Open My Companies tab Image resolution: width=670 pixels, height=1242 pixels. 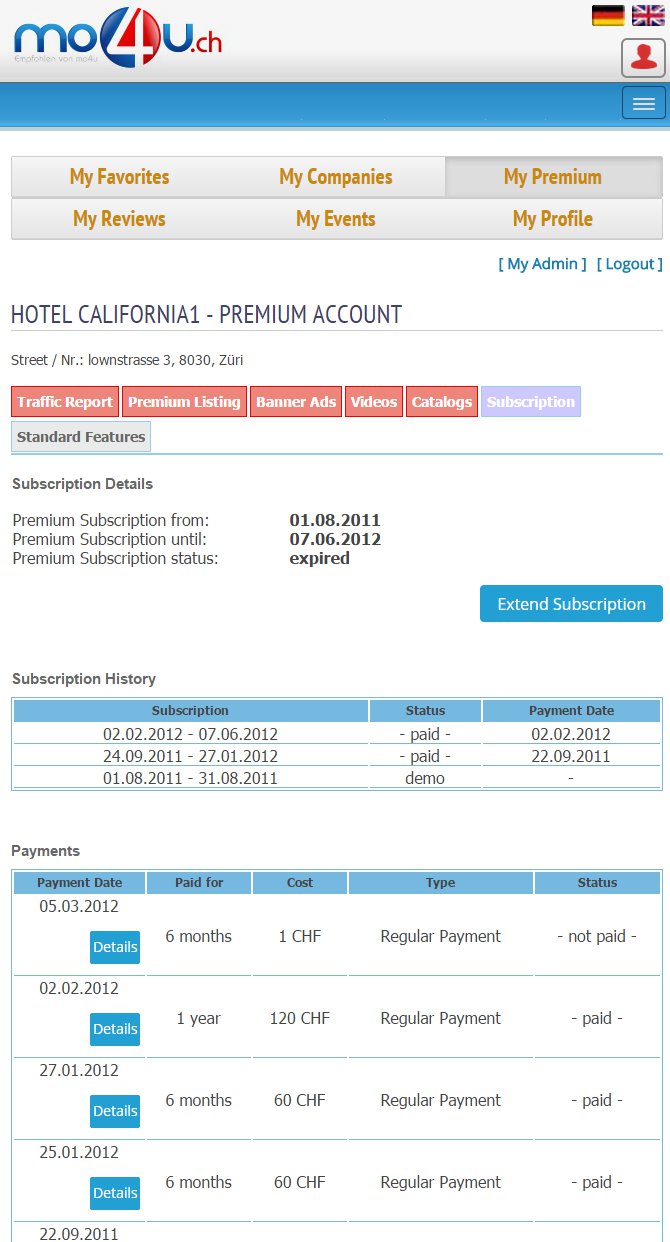pyautogui.click(x=336, y=177)
